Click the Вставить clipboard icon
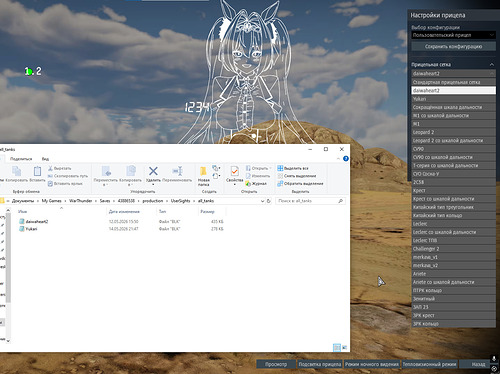This screenshot has height=374, width=500. [37, 171]
